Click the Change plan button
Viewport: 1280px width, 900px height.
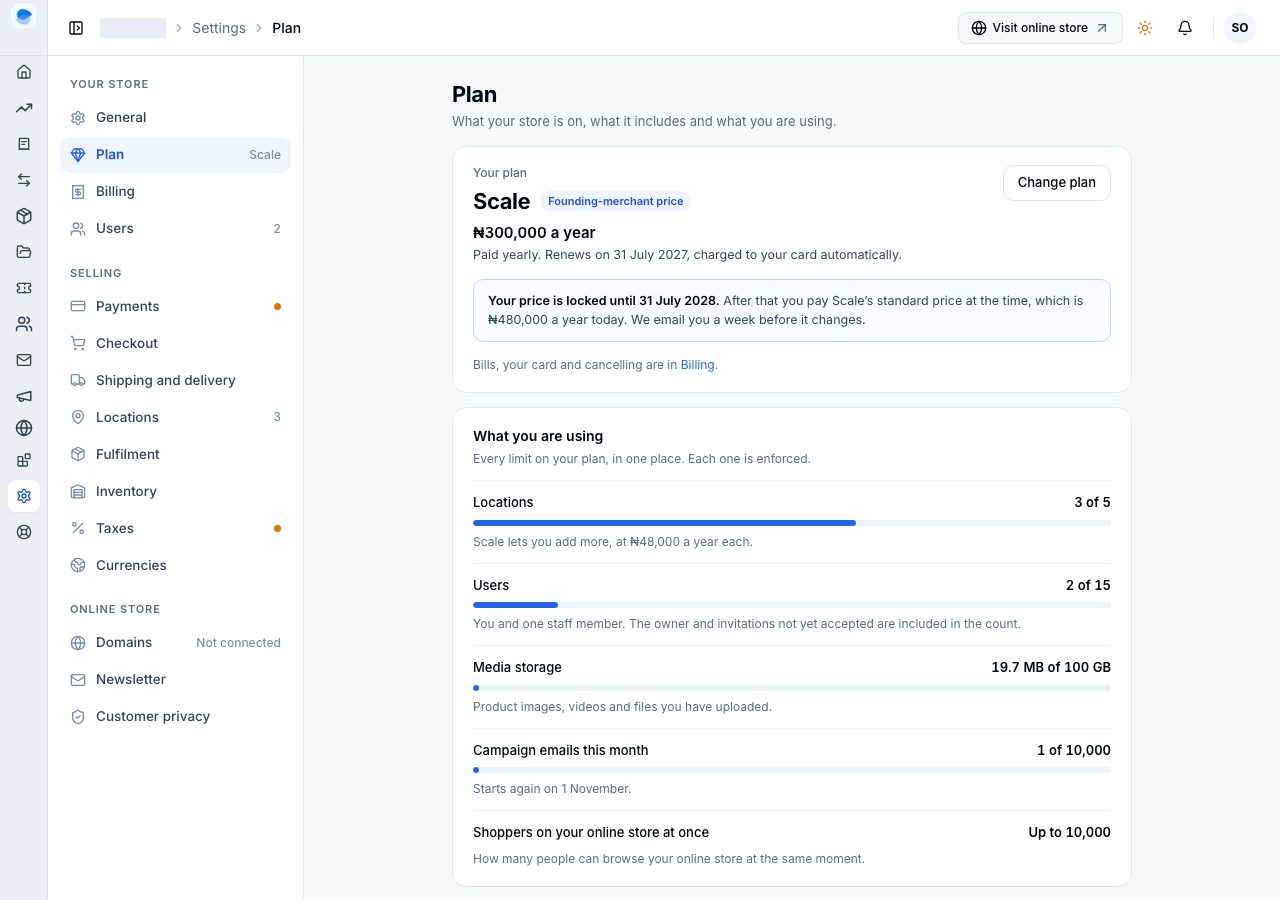1056,183
